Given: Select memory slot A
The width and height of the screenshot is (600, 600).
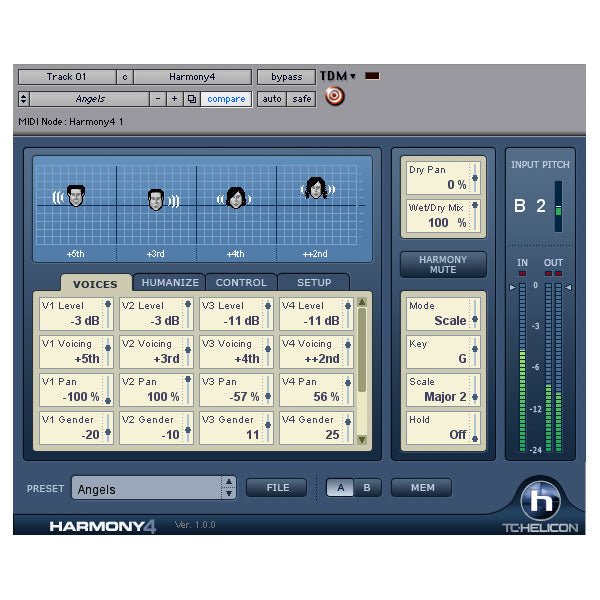Looking at the screenshot, I should 340,488.
